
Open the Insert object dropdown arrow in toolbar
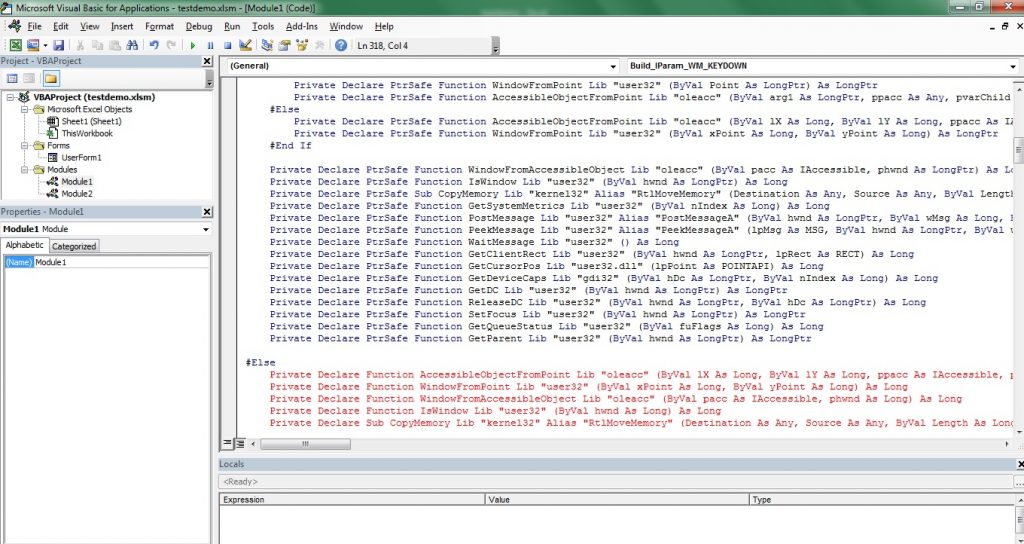[x=45, y=46]
